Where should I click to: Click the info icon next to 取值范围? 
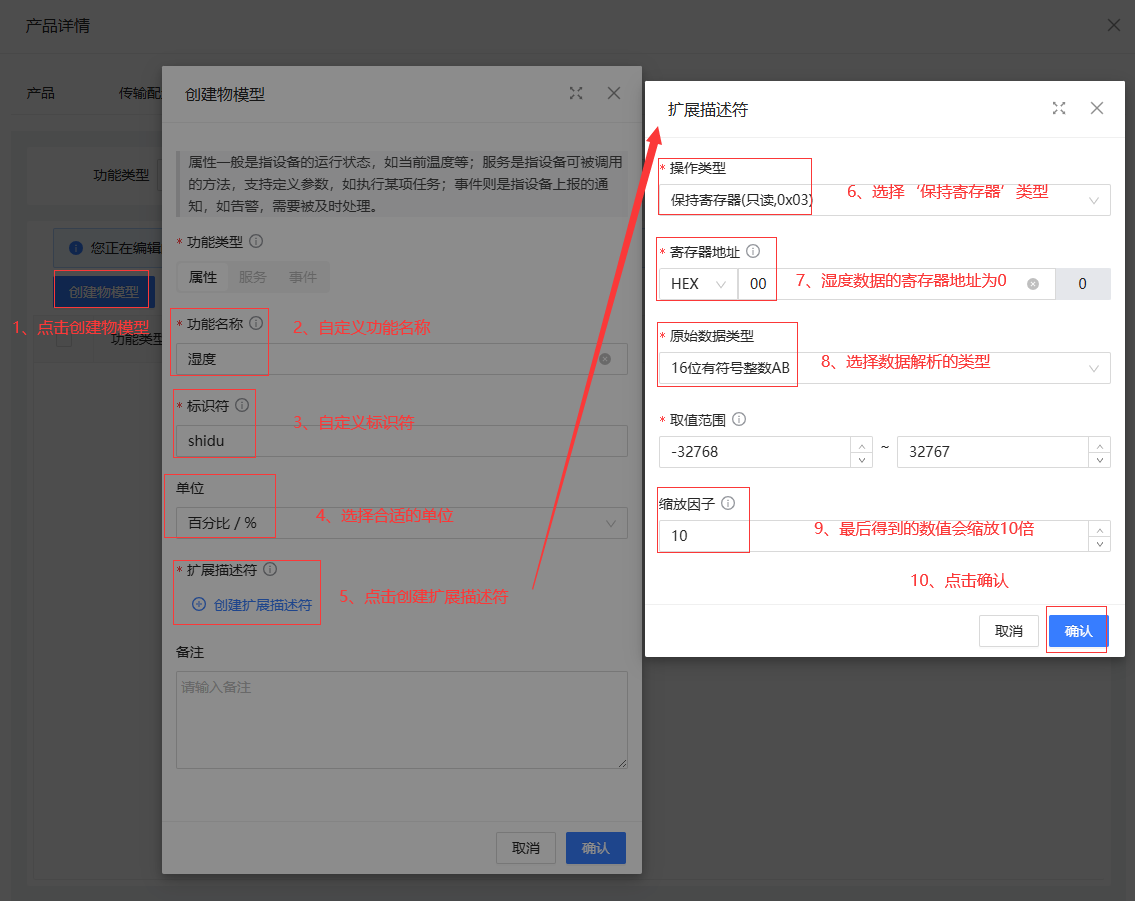(x=739, y=420)
